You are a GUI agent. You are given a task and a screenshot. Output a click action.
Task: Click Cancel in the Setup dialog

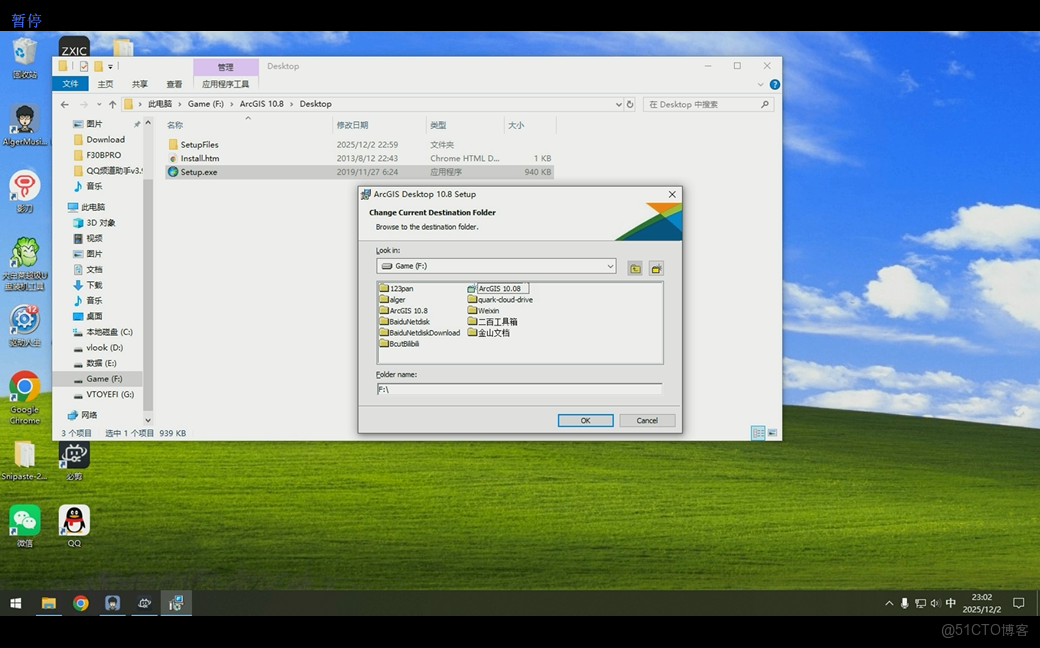647,420
